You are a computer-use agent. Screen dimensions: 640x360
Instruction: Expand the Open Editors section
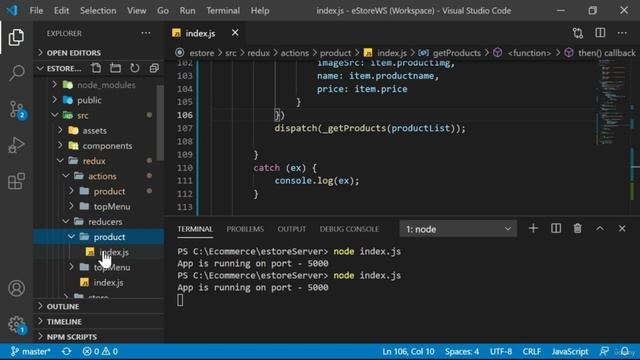pos(73,53)
